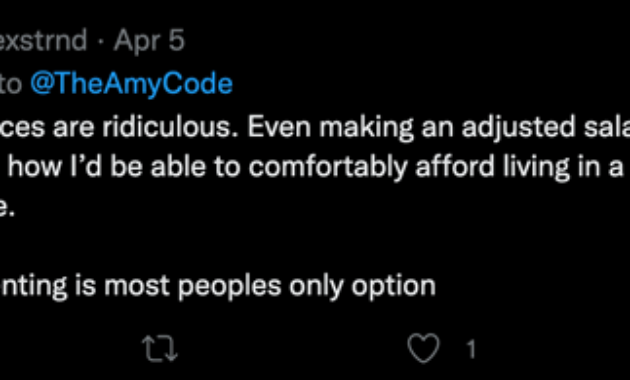Select the tweet line about ridiculous prices
Viewport: 630px width, 380px height.
tap(315, 127)
